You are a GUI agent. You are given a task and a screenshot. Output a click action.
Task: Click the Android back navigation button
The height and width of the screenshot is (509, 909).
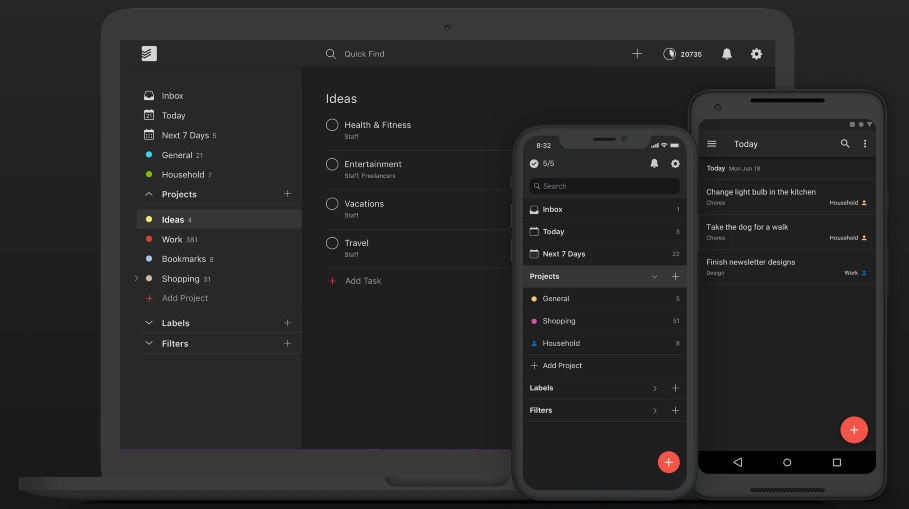[x=737, y=462]
